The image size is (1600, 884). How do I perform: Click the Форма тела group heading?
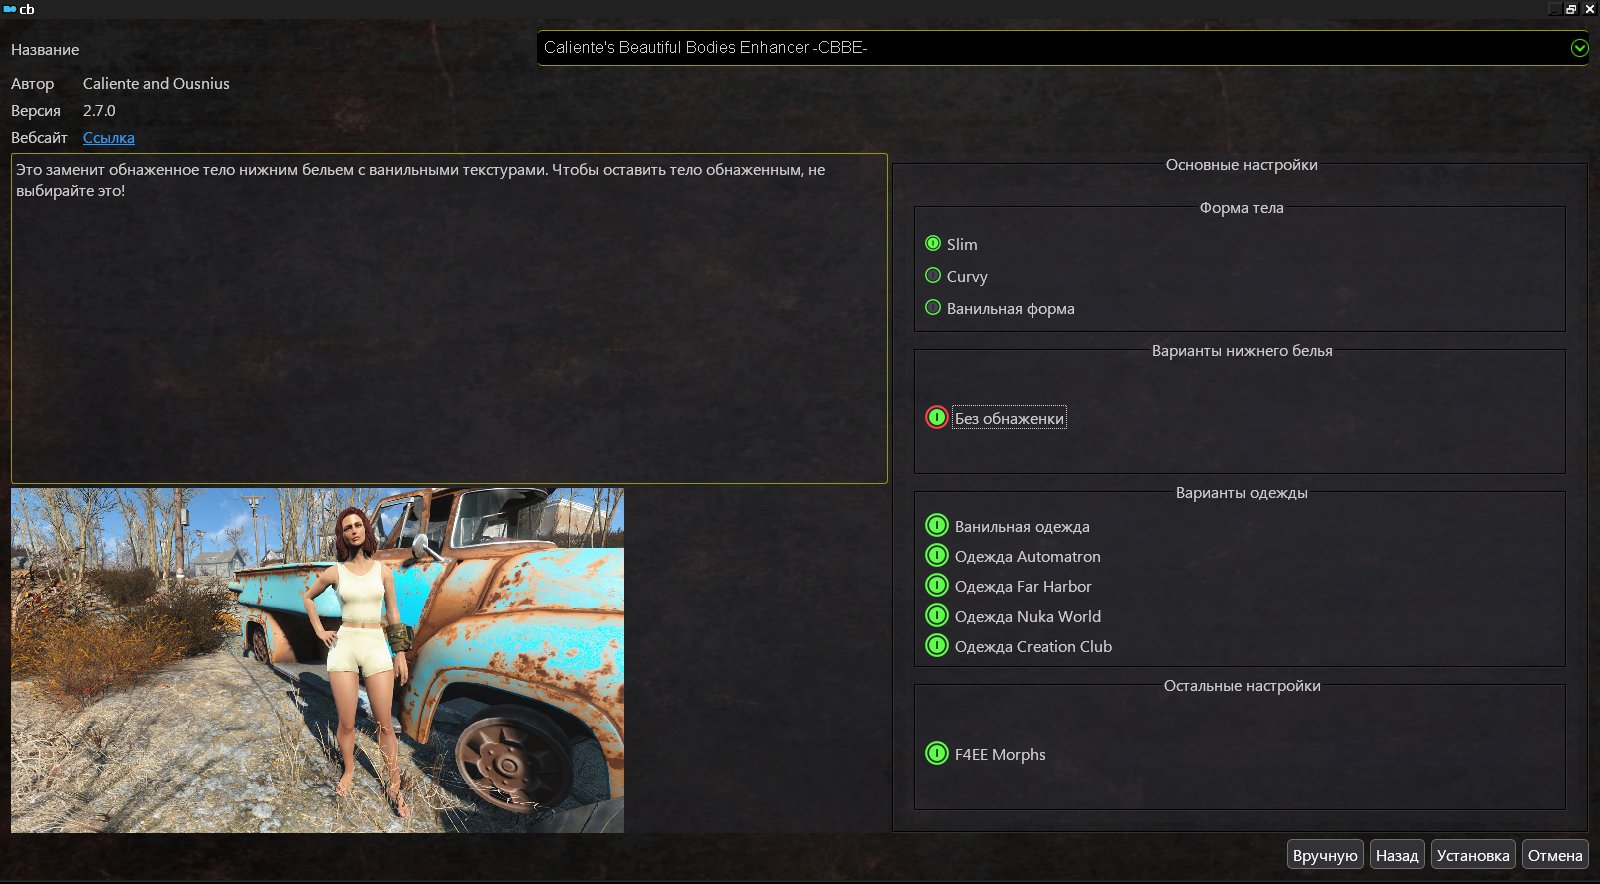coord(1241,208)
